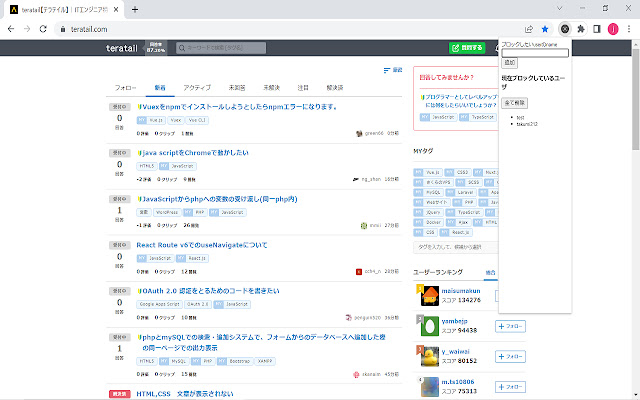The image size is (640, 400).
Task: Open the 解決済 tab
Action: click(x=335, y=88)
